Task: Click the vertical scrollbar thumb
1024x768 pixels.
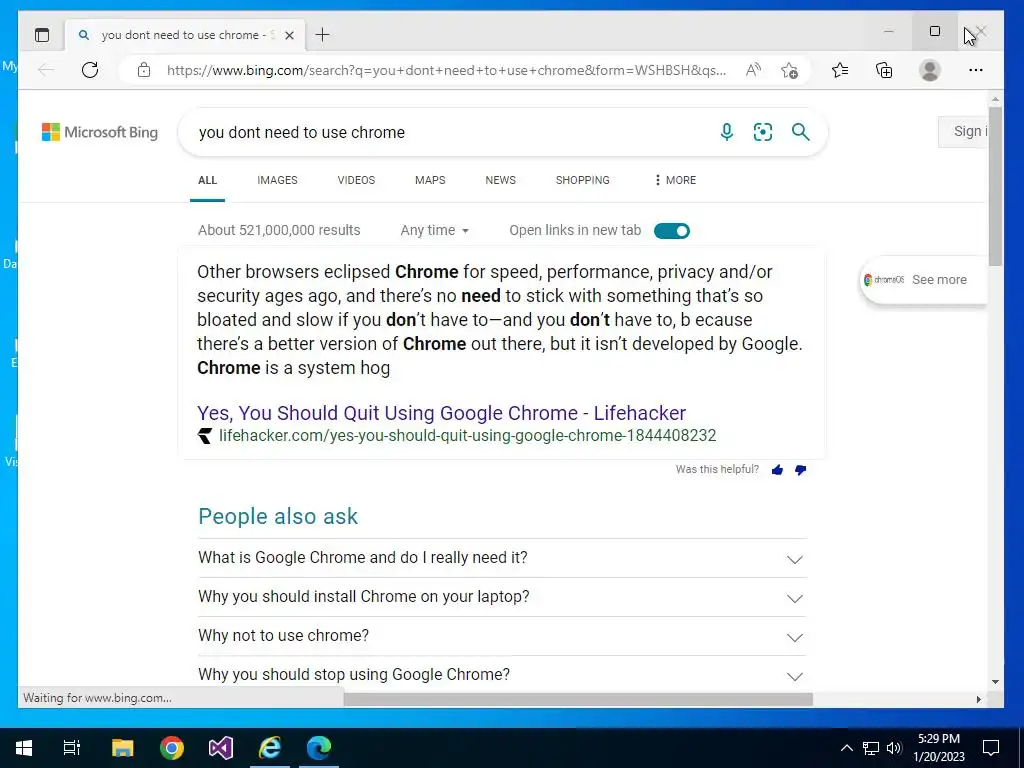Action: [x=995, y=186]
